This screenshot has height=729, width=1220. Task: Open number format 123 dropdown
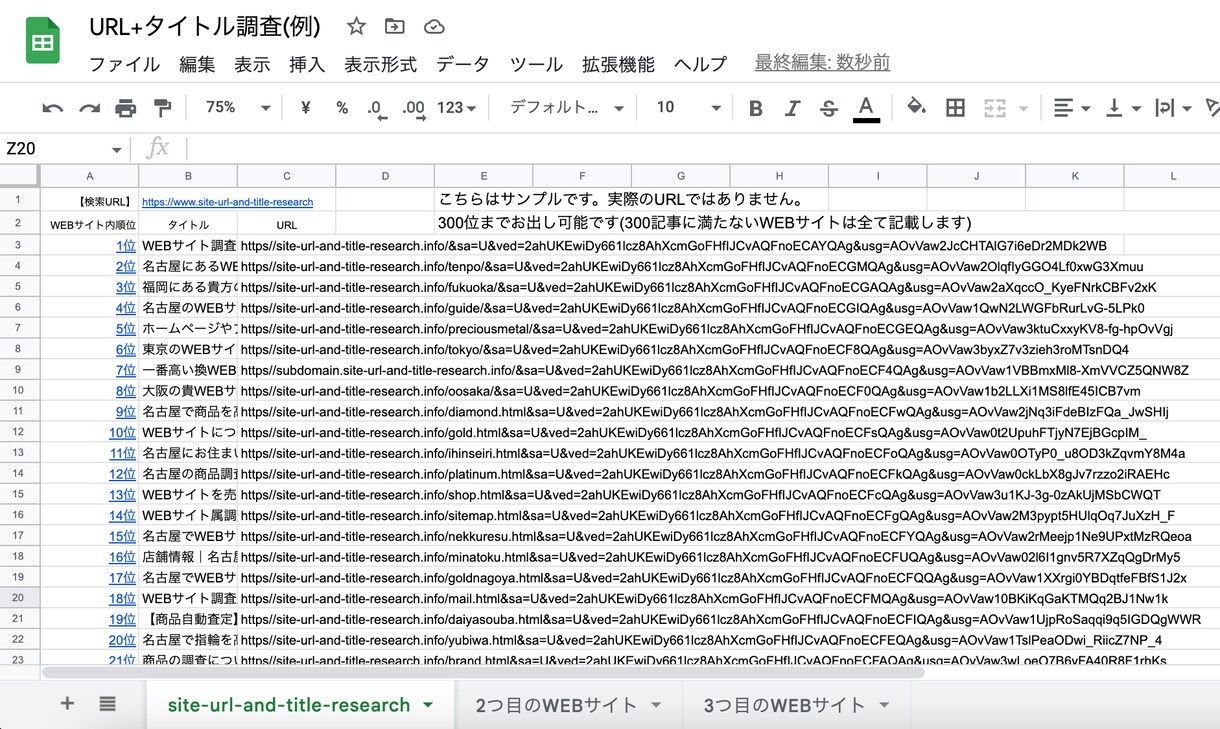tap(458, 108)
